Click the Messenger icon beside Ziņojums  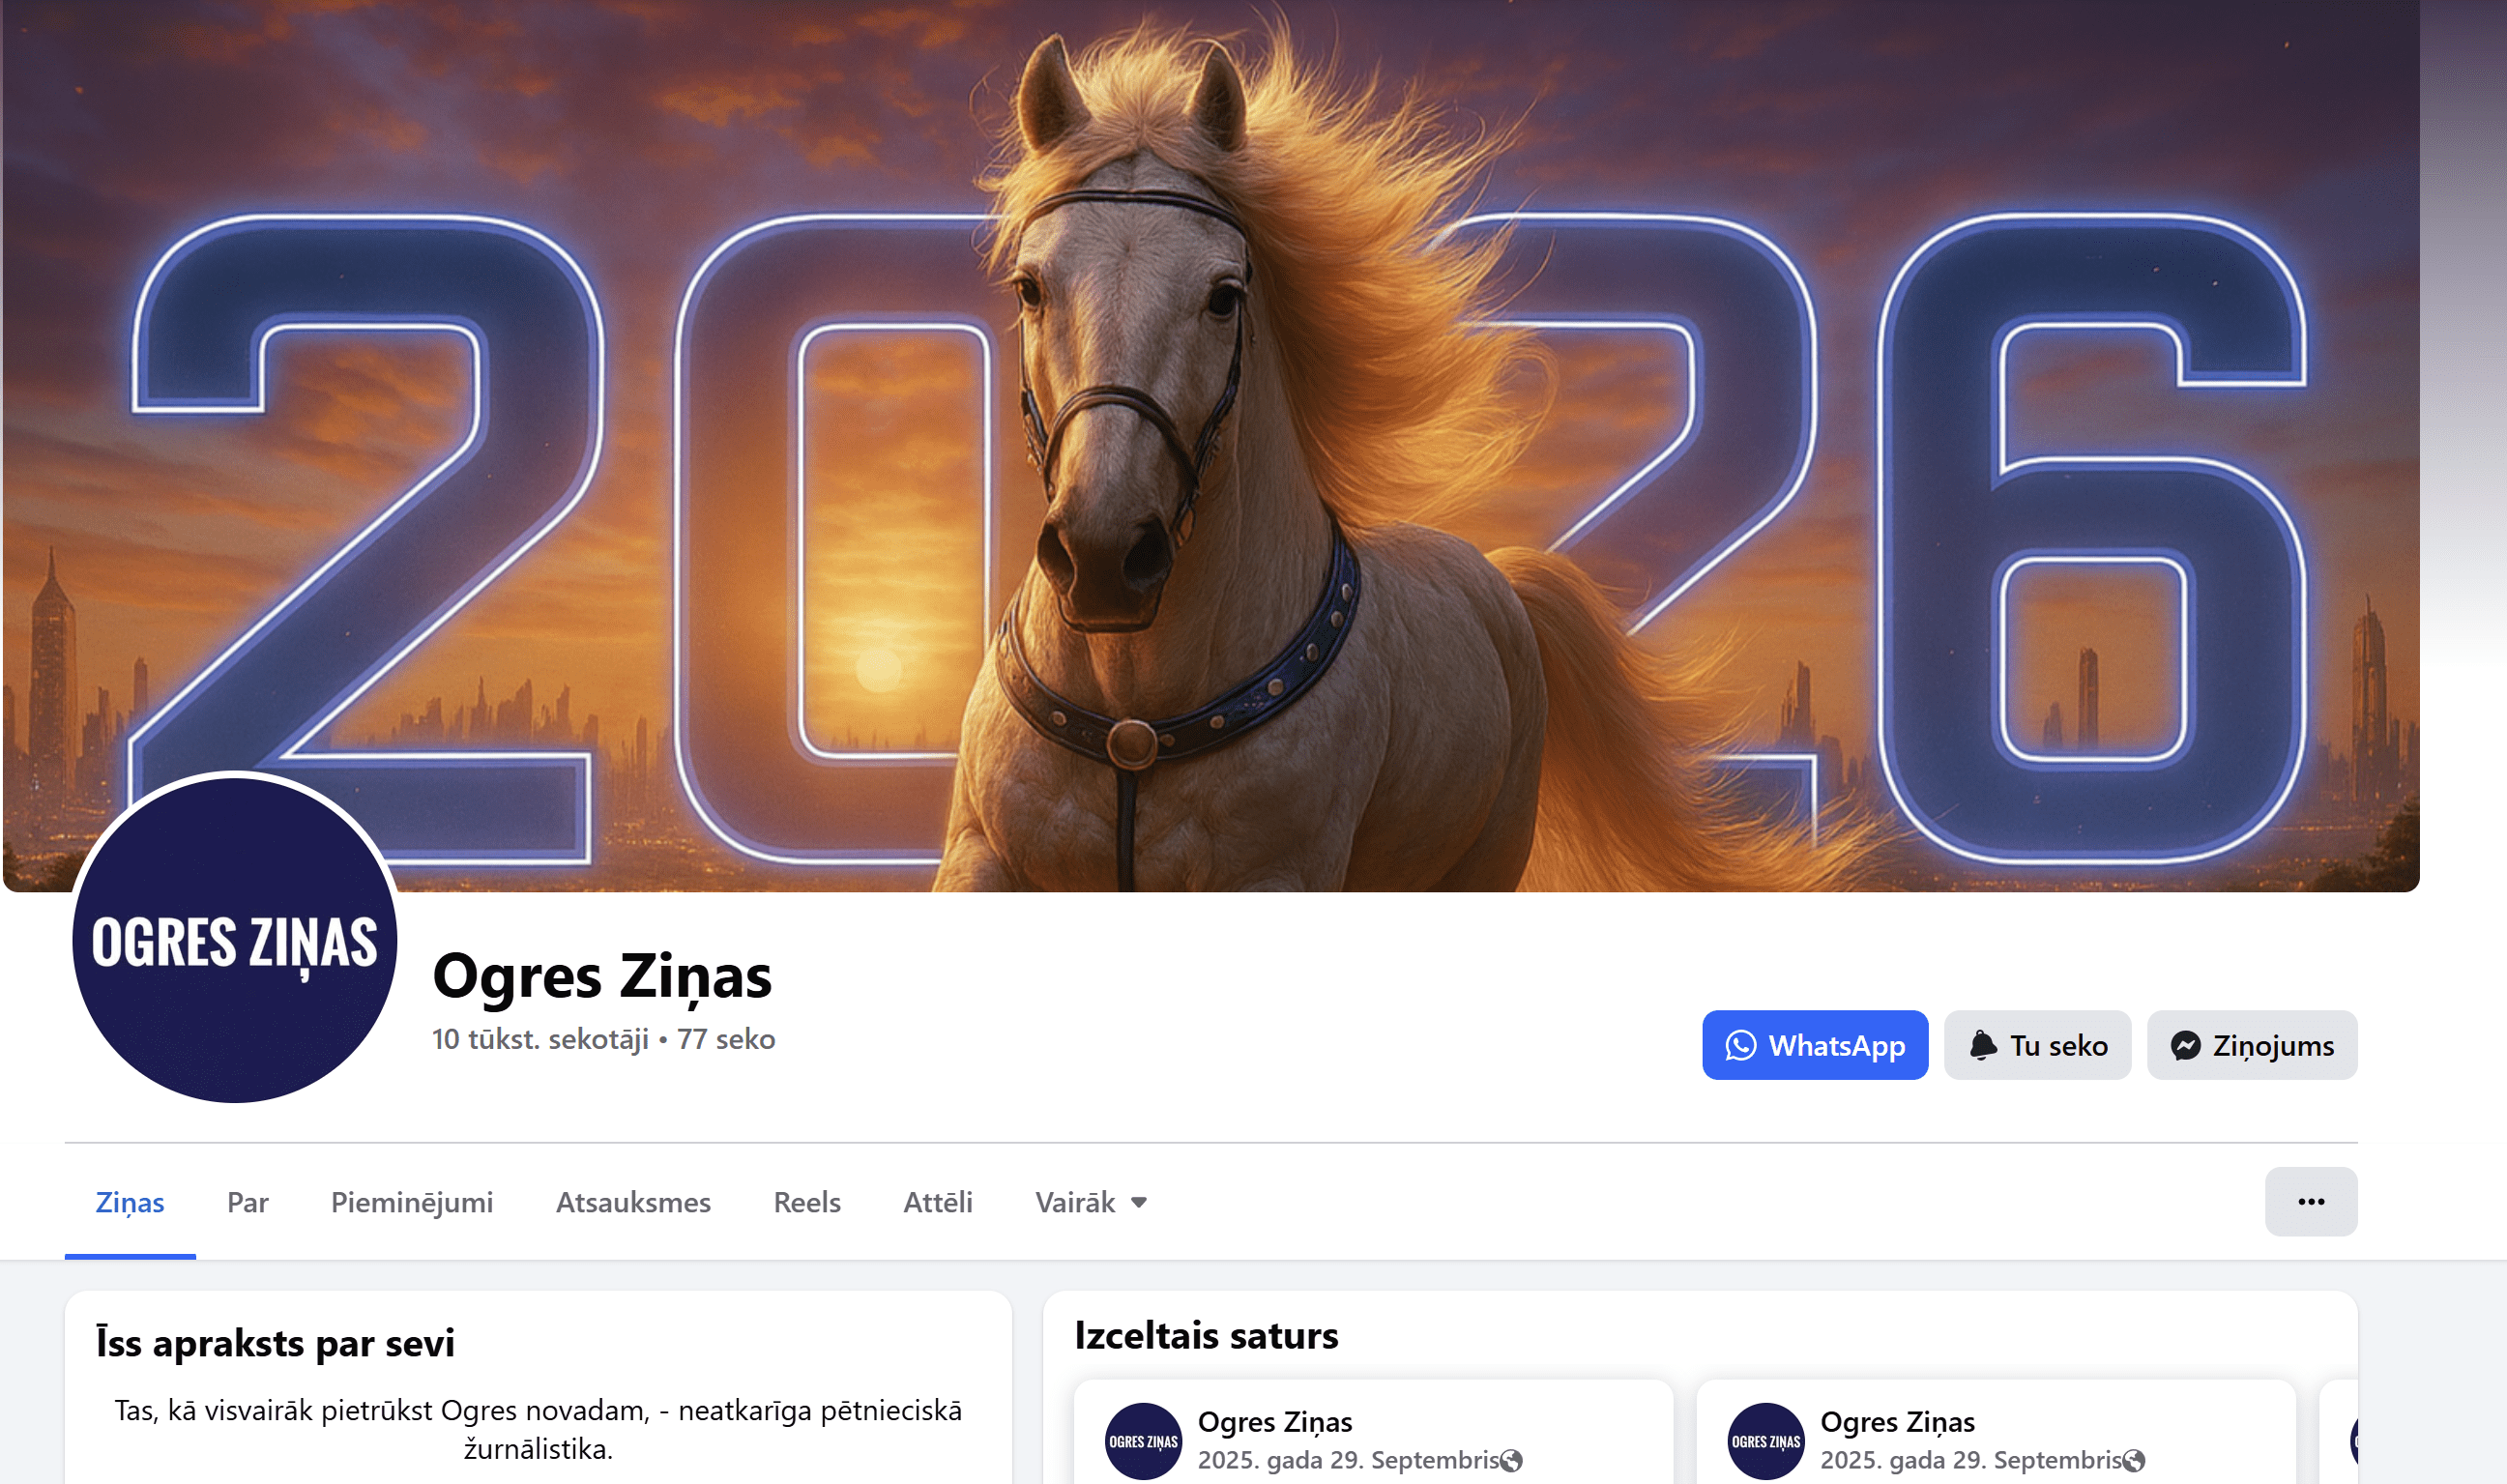pos(2185,1045)
